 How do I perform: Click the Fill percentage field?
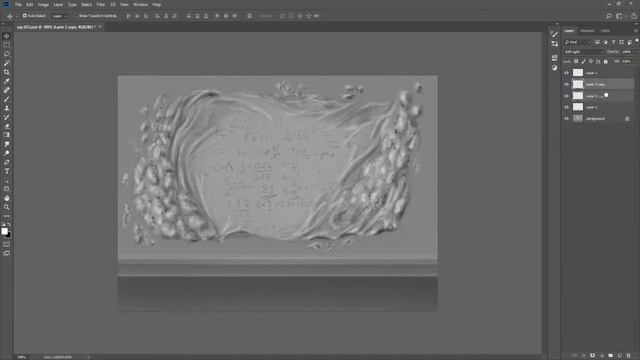tap(627, 61)
